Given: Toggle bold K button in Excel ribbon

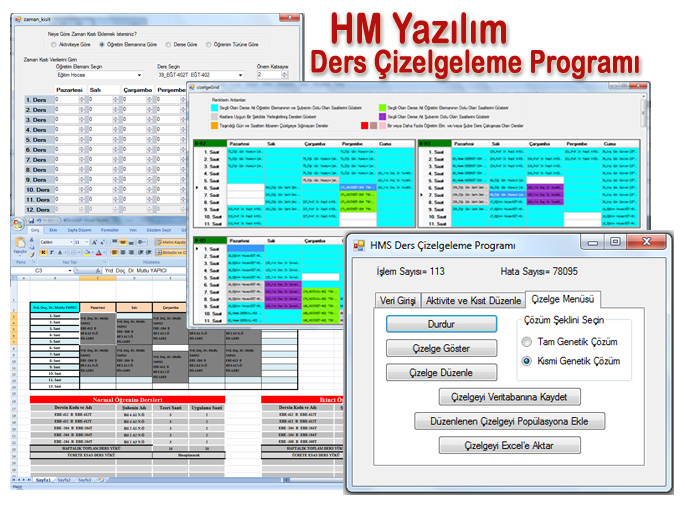Looking at the screenshot, I should (x=44, y=252).
